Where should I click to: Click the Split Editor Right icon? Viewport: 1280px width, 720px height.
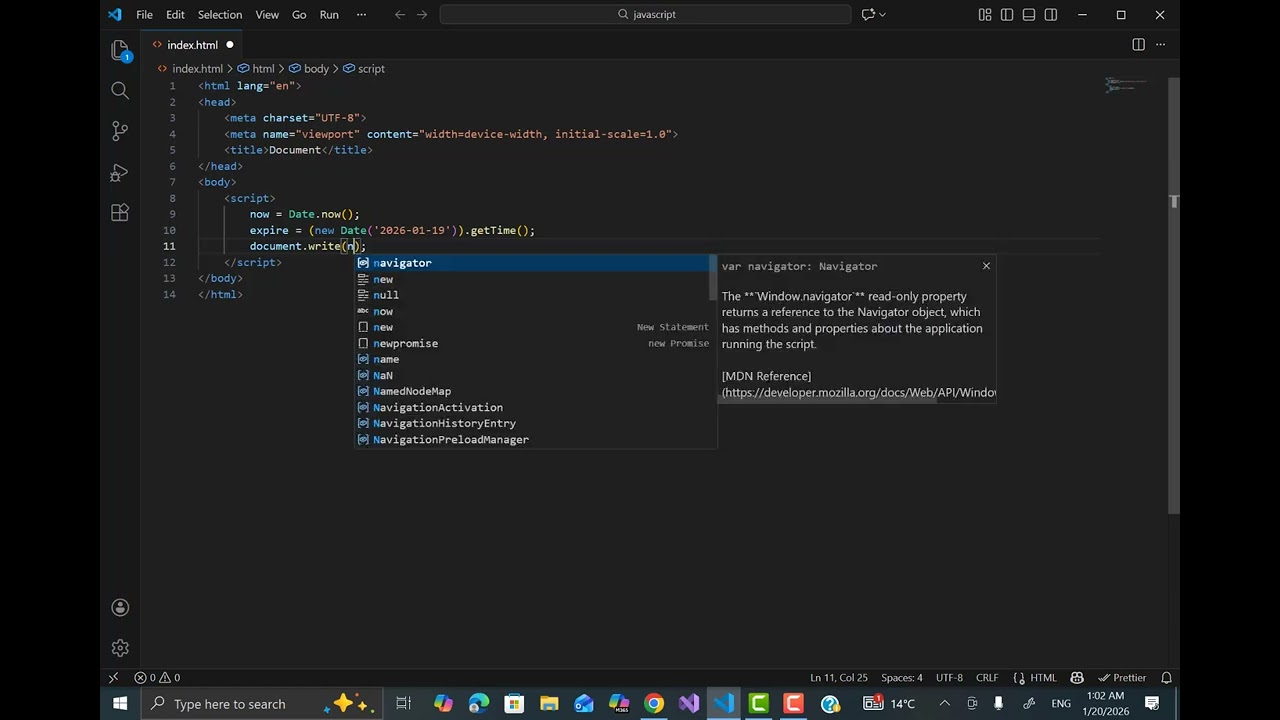[x=1138, y=45]
